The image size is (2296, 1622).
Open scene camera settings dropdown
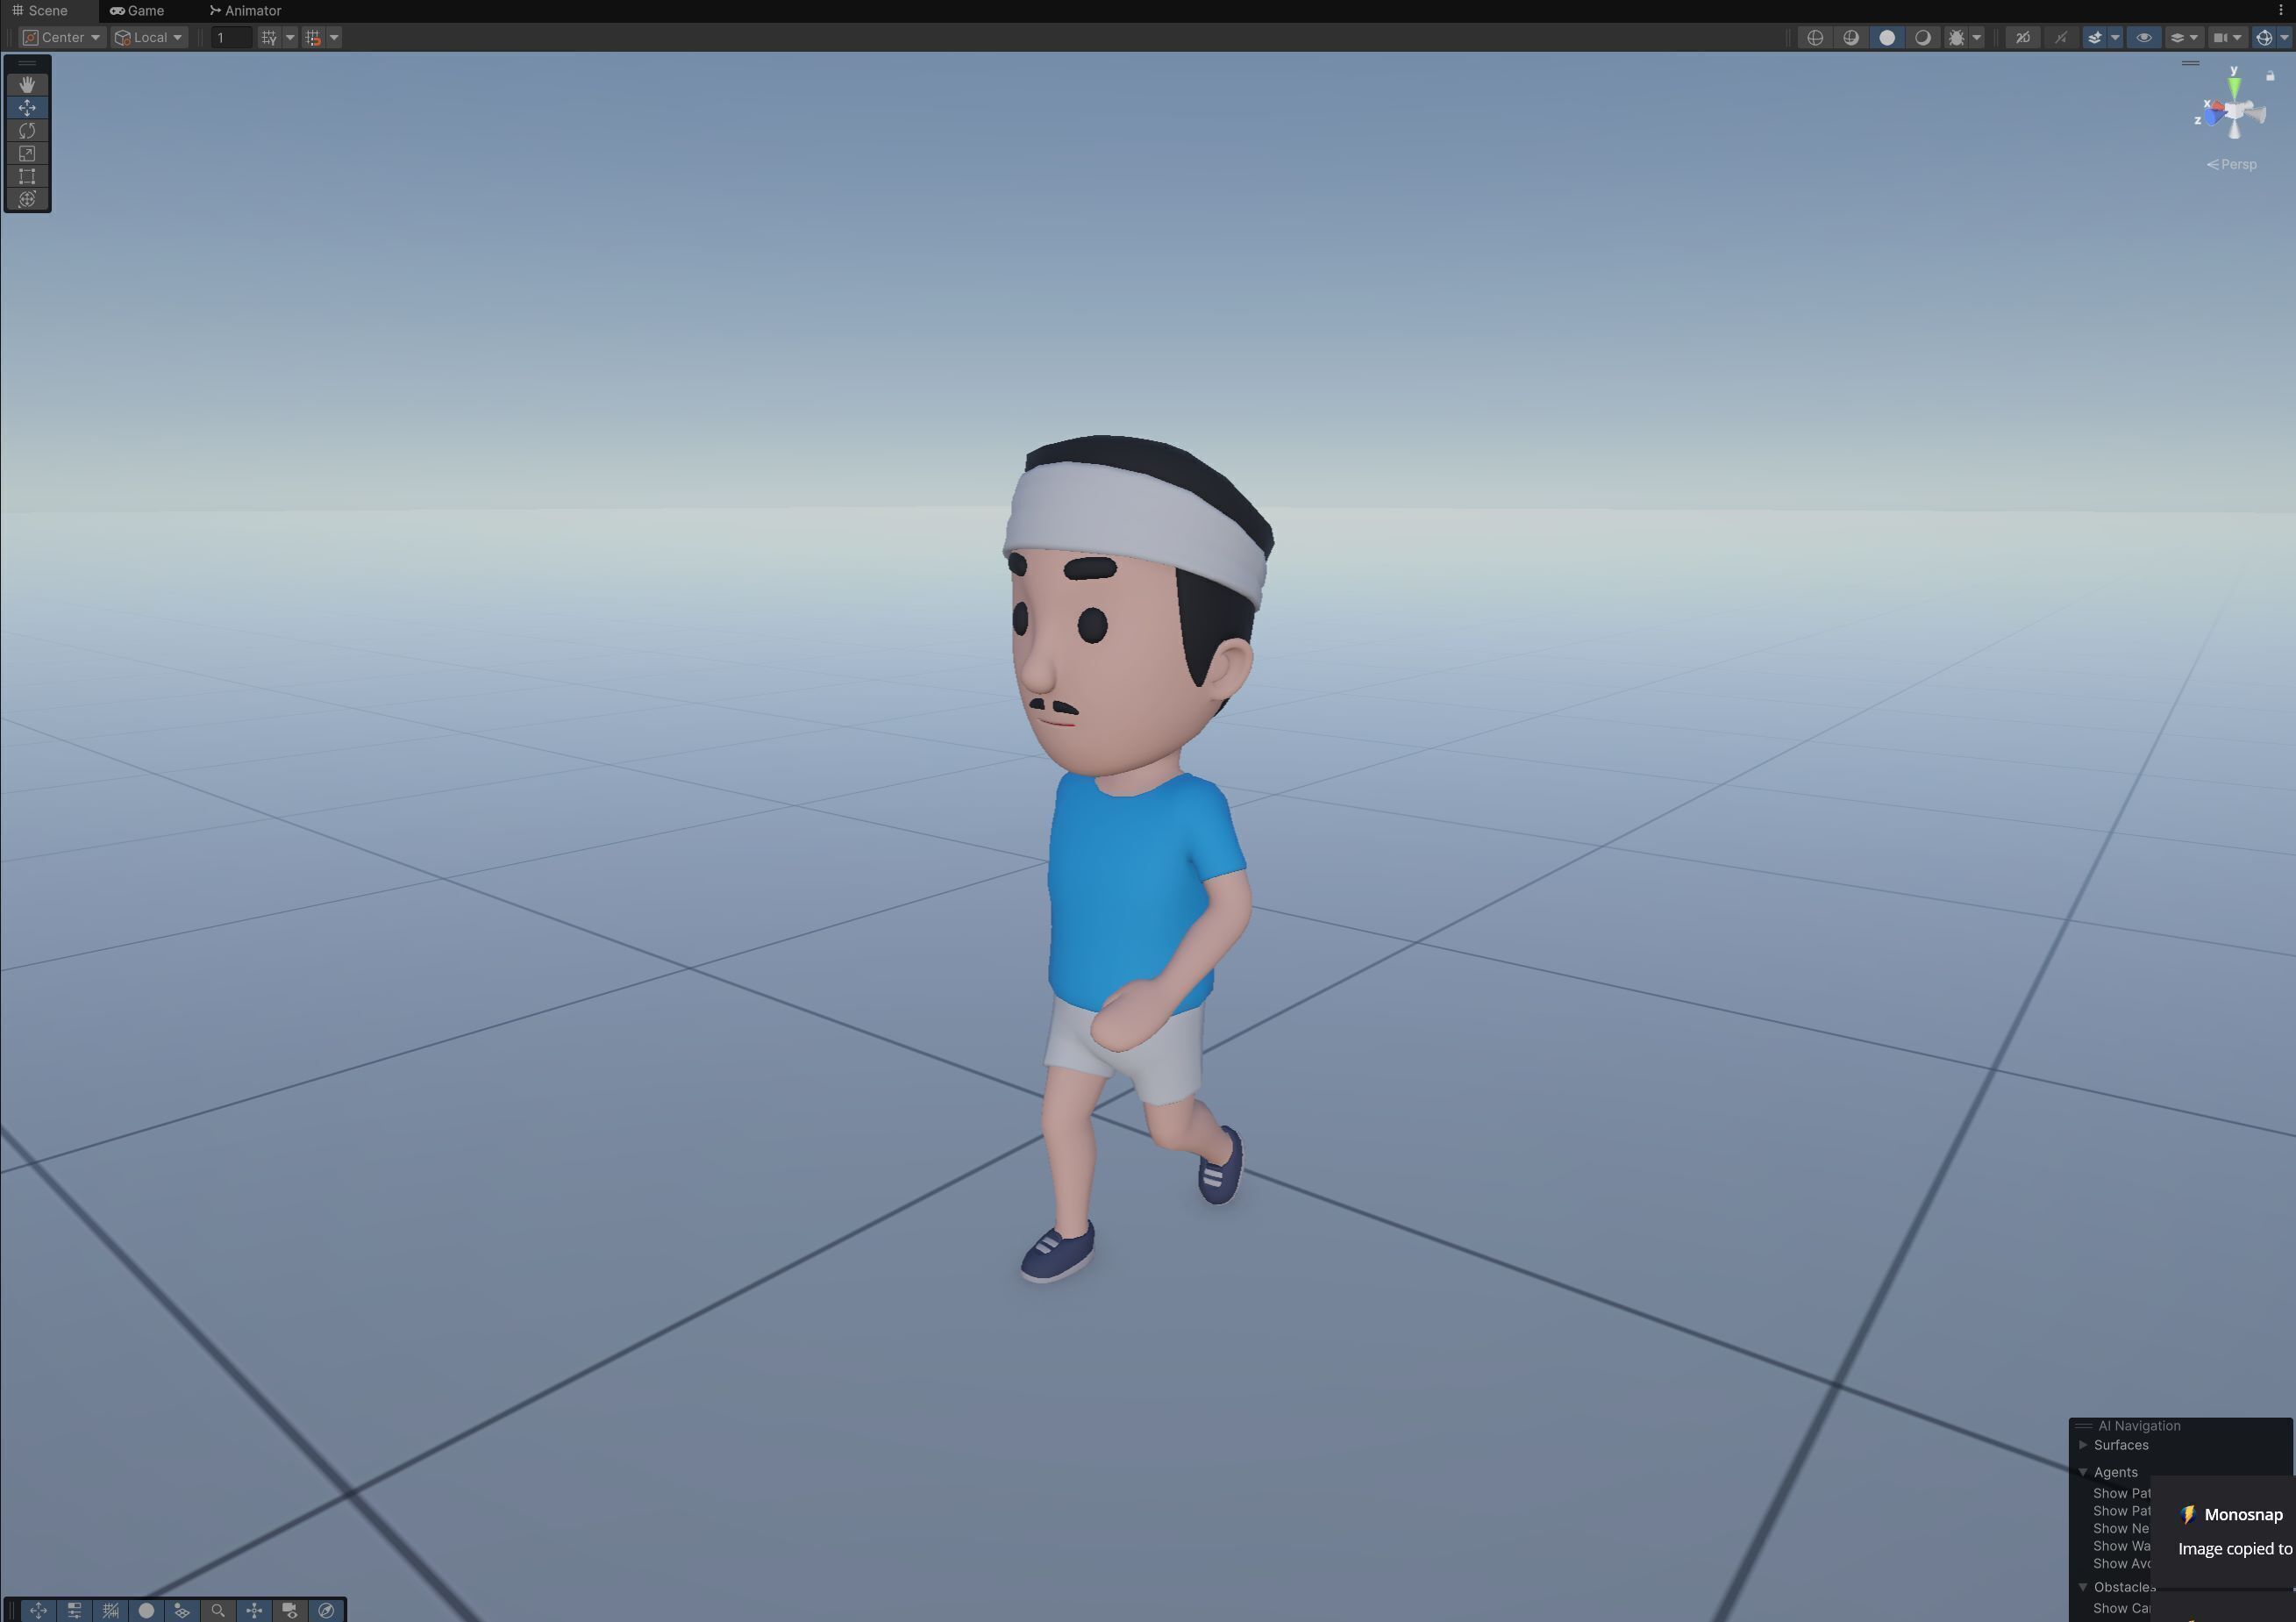point(2228,37)
